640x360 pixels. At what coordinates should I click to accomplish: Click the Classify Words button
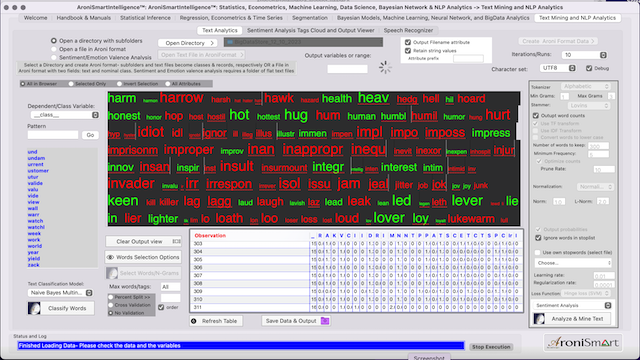click(x=61, y=308)
